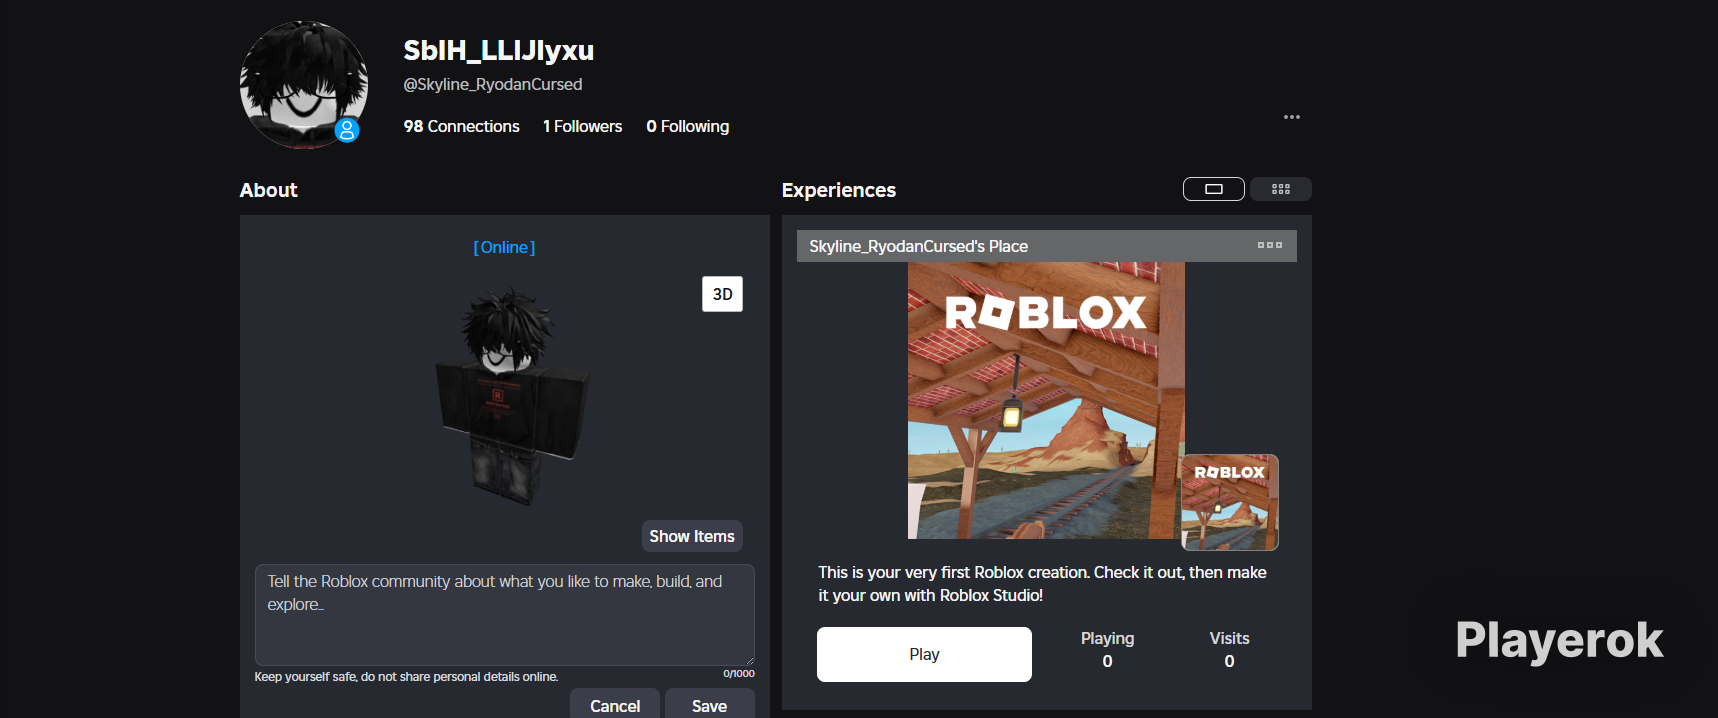Save the About description

[709, 704]
